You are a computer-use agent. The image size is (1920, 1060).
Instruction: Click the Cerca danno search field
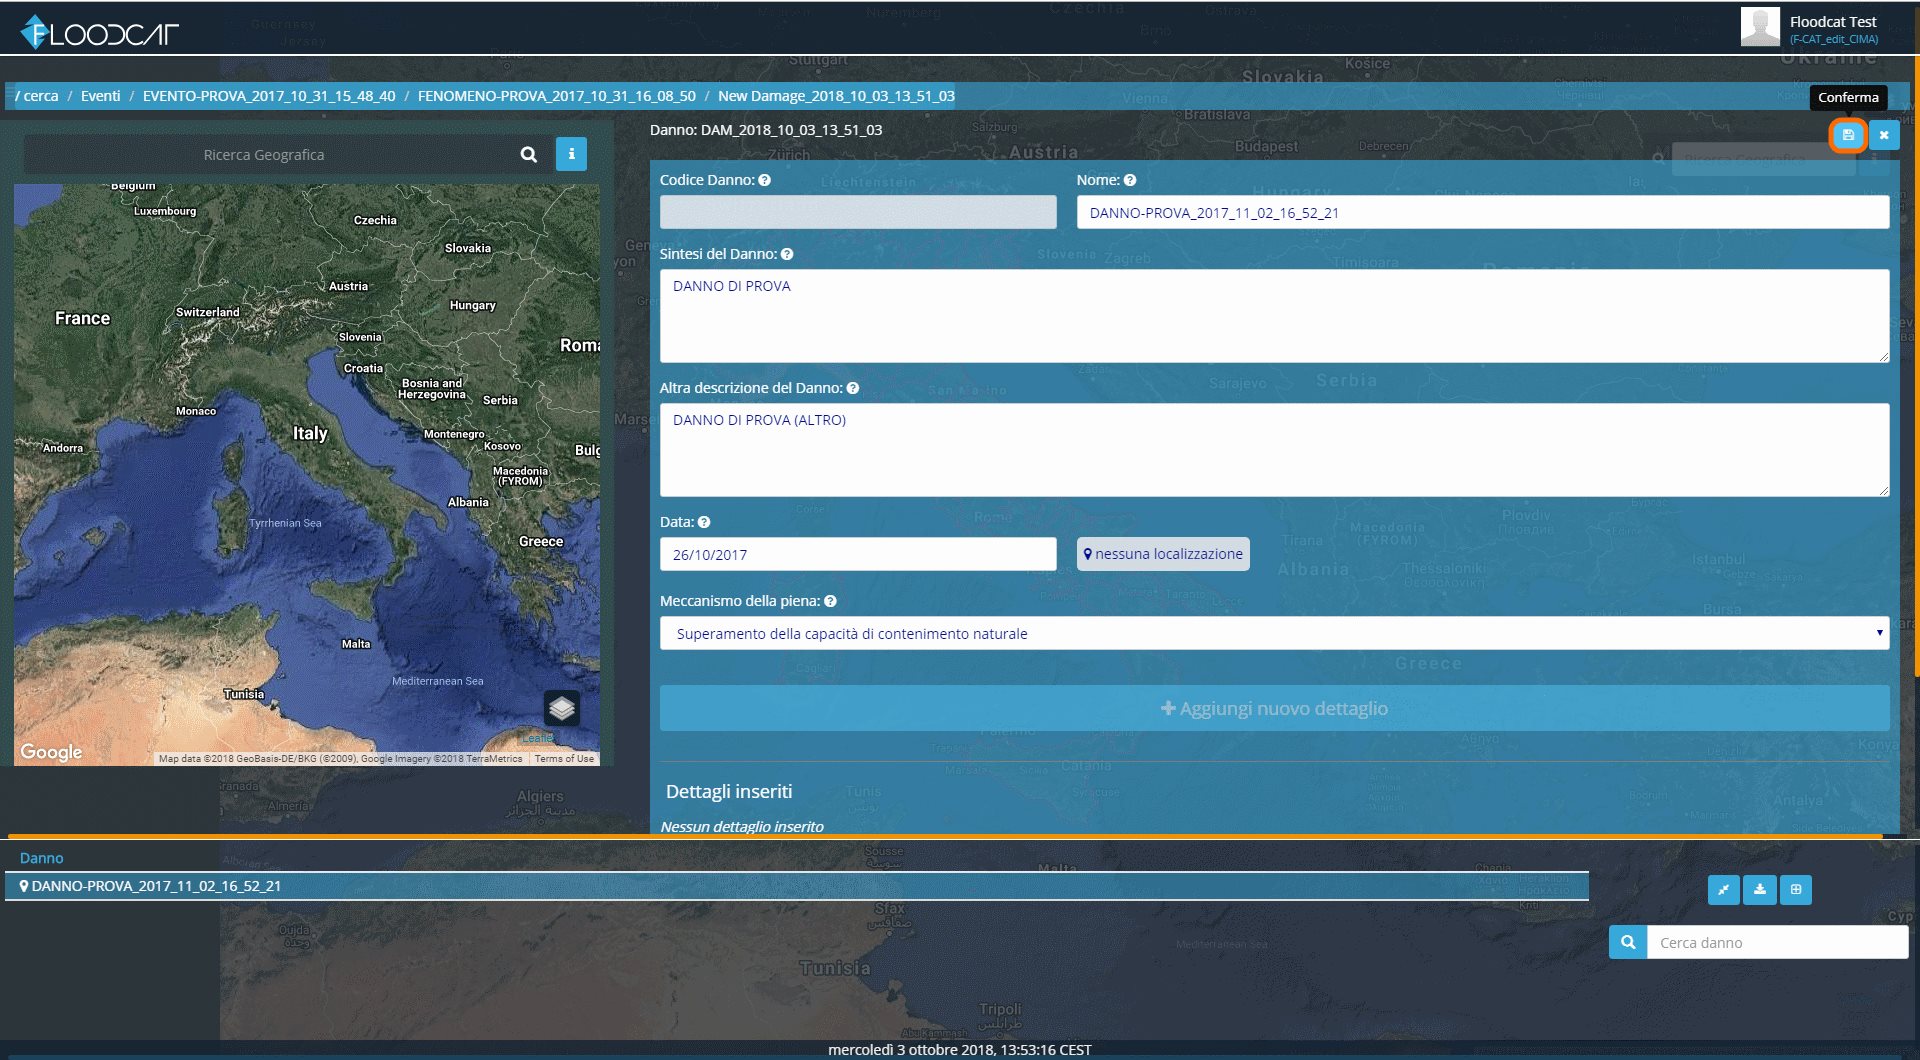pyautogui.click(x=1777, y=942)
